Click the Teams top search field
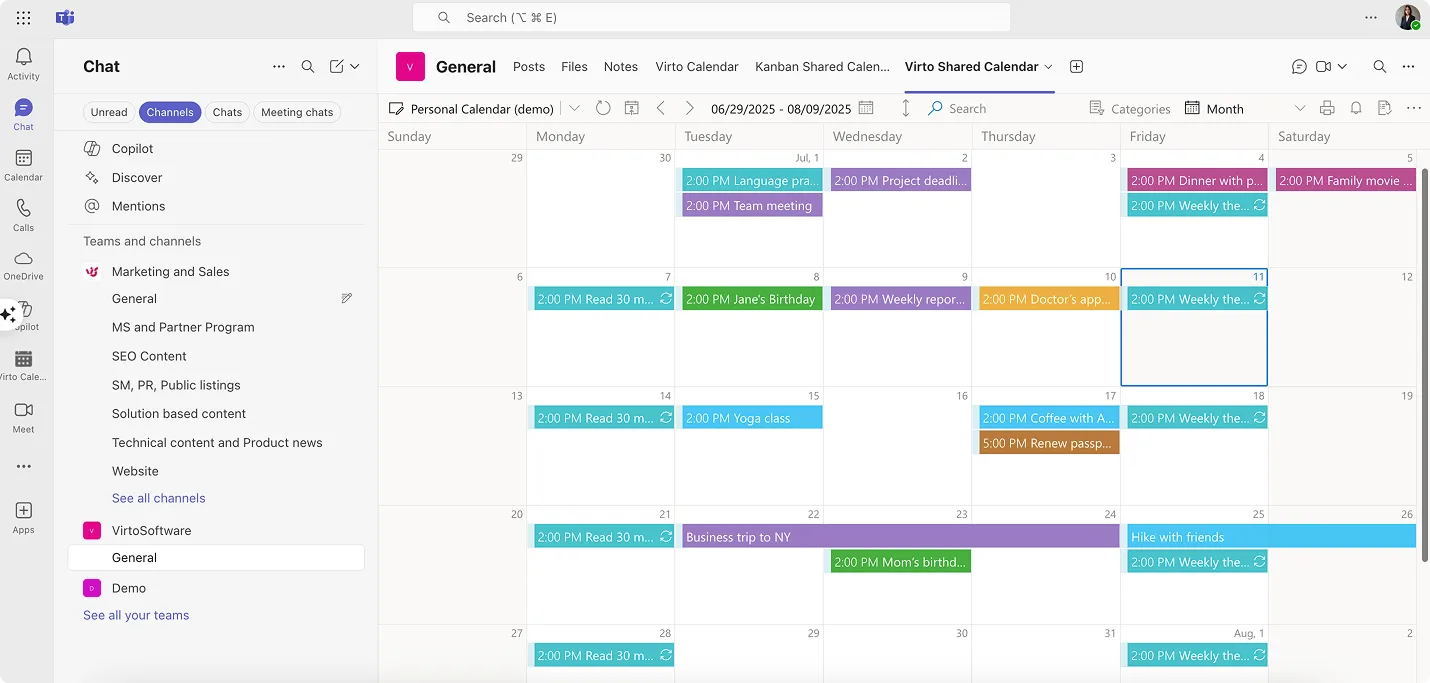 point(711,17)
